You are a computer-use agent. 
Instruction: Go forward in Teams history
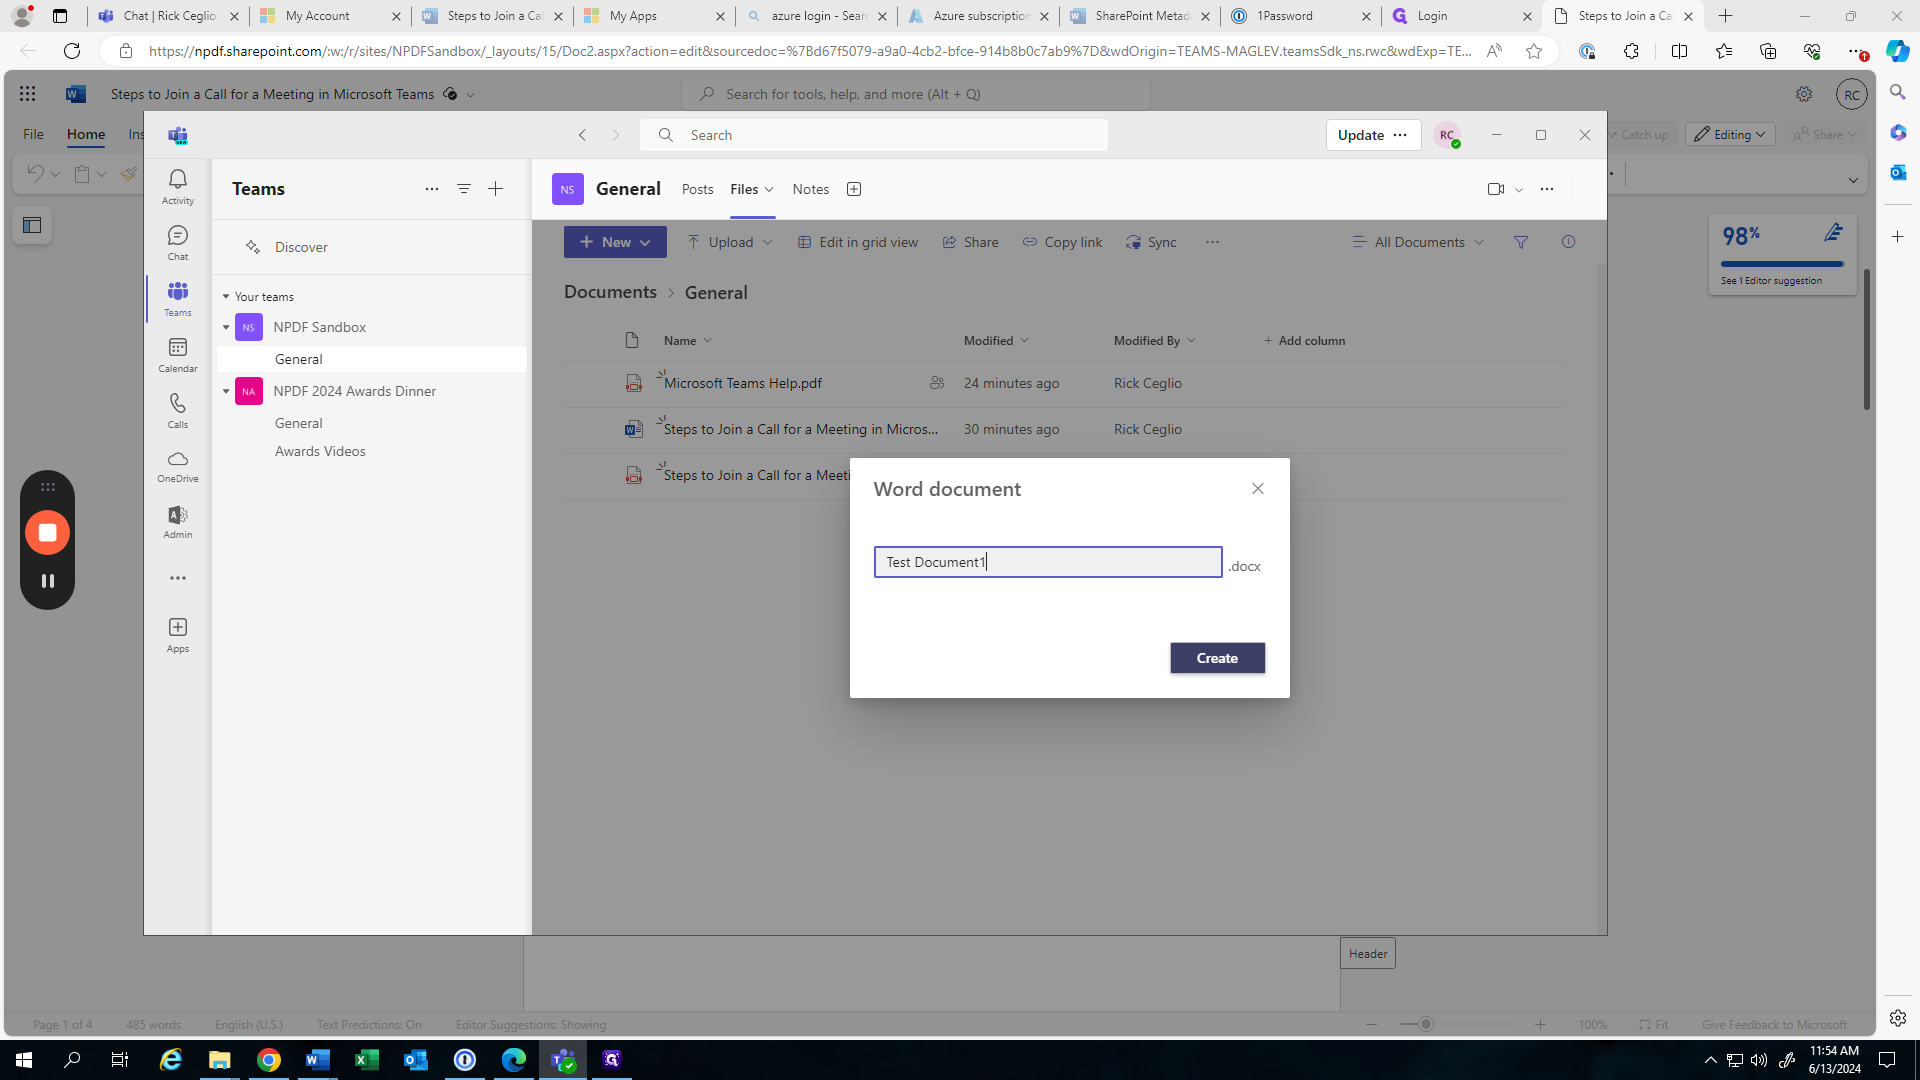(x=616, y=135)
